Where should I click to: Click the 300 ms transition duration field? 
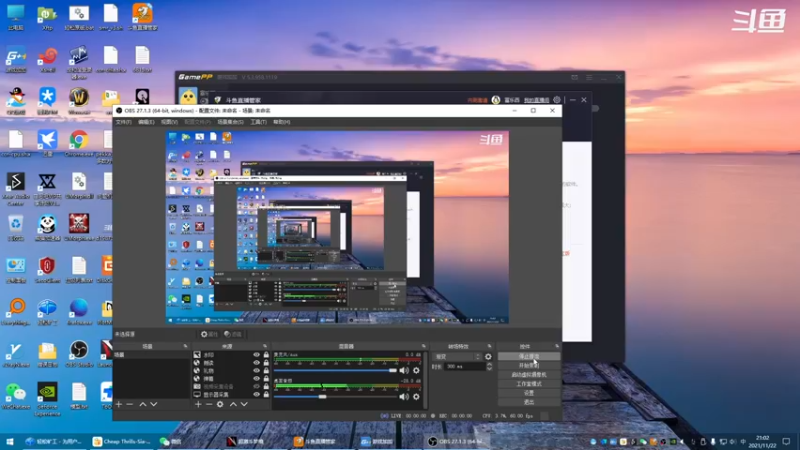pyautogui.click(x=464, y=366)
